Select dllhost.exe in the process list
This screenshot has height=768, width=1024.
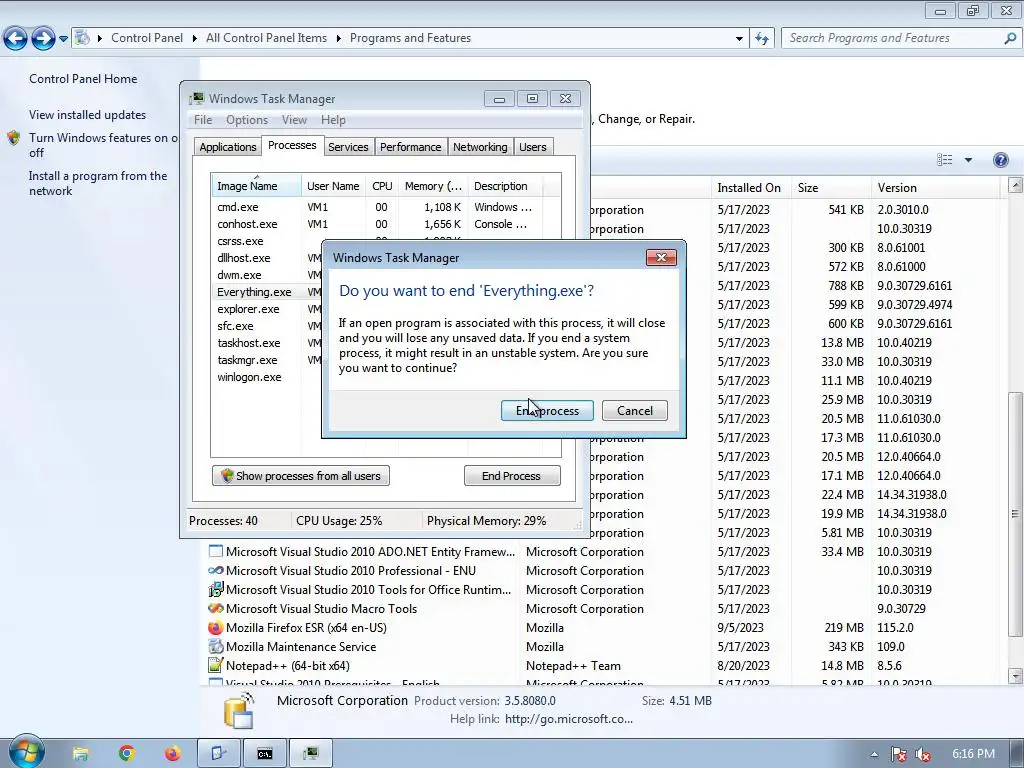(x=244, y=258)
